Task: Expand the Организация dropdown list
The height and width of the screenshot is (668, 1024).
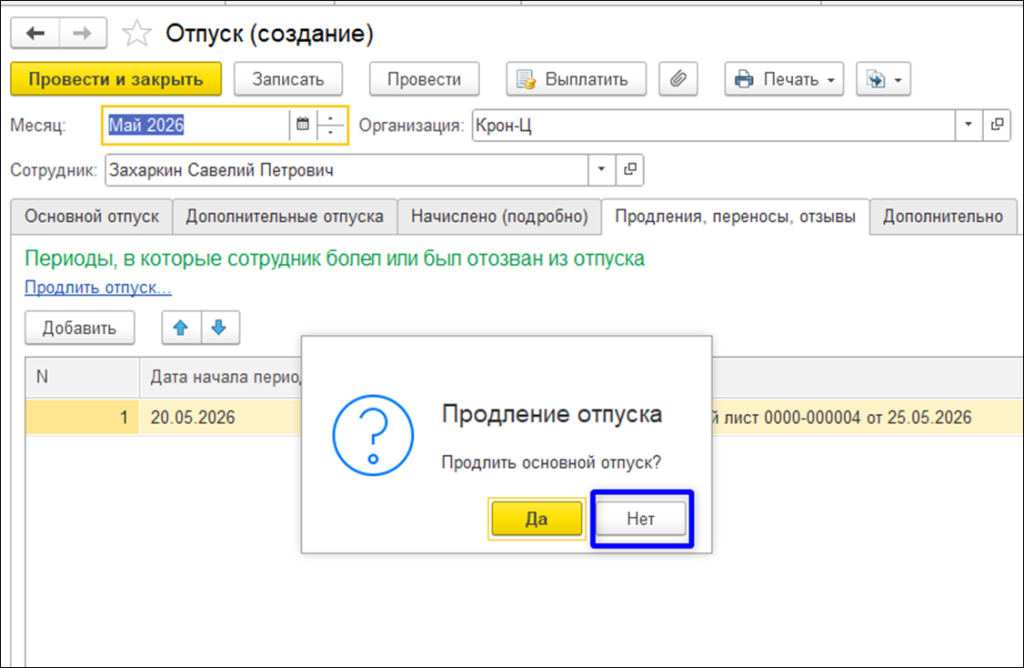Action: (x=968, y=125)
